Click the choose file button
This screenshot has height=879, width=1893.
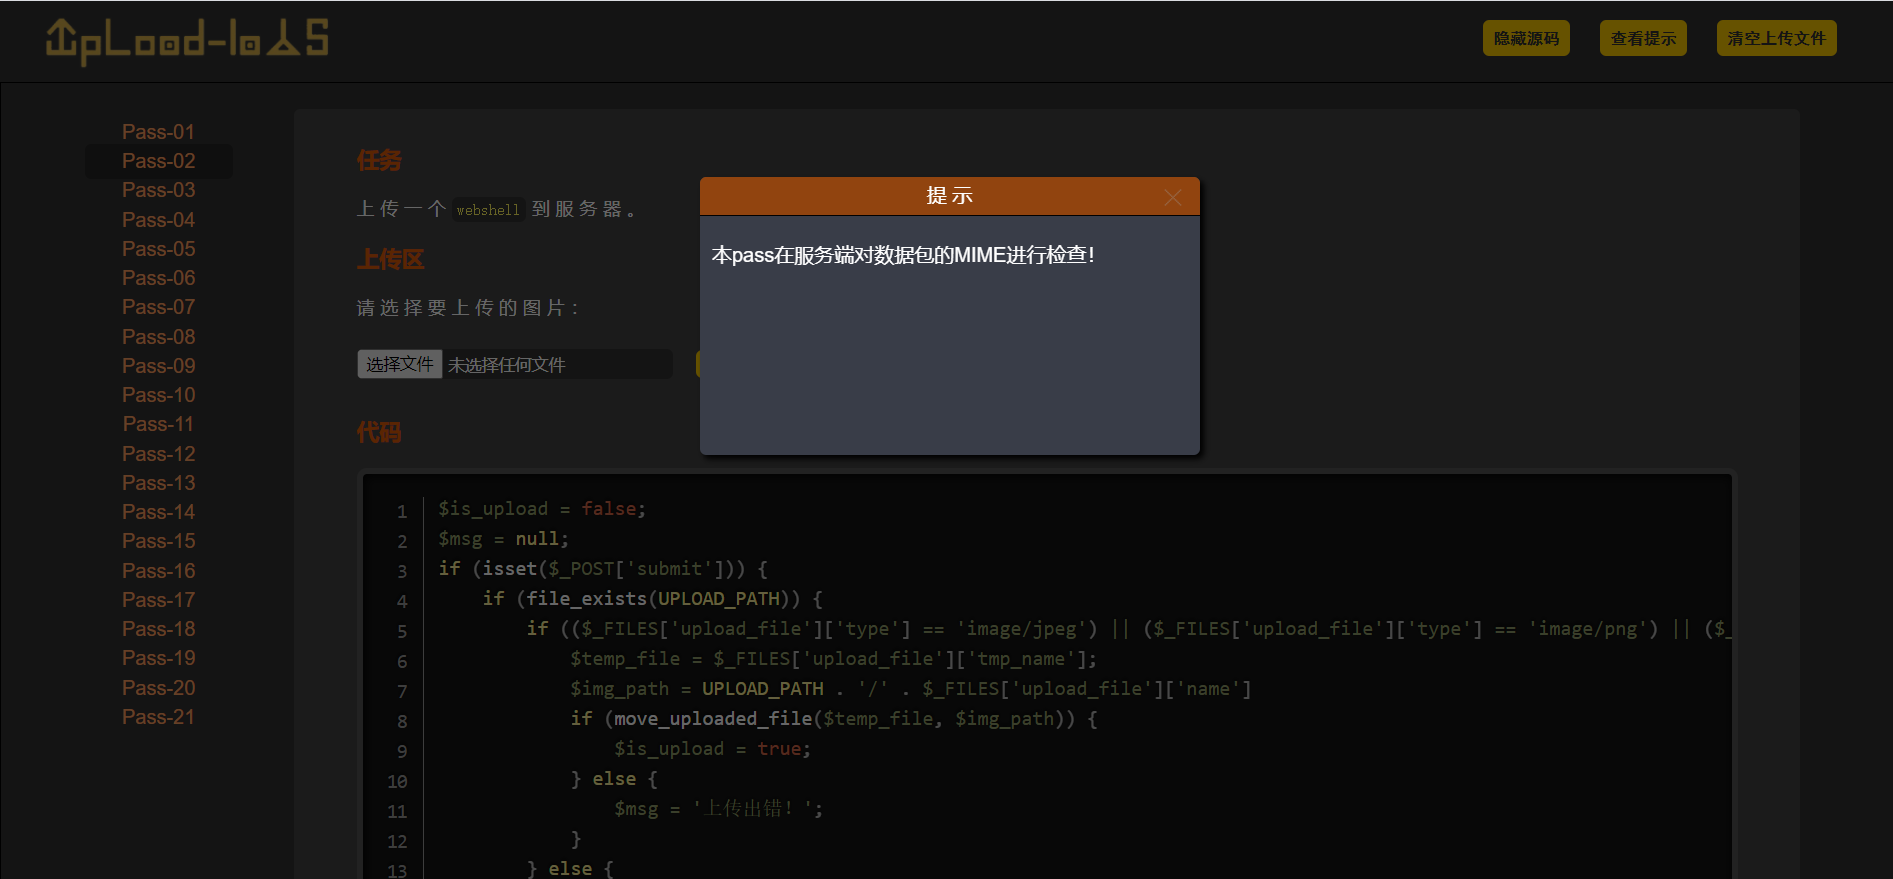pos(399,364)
